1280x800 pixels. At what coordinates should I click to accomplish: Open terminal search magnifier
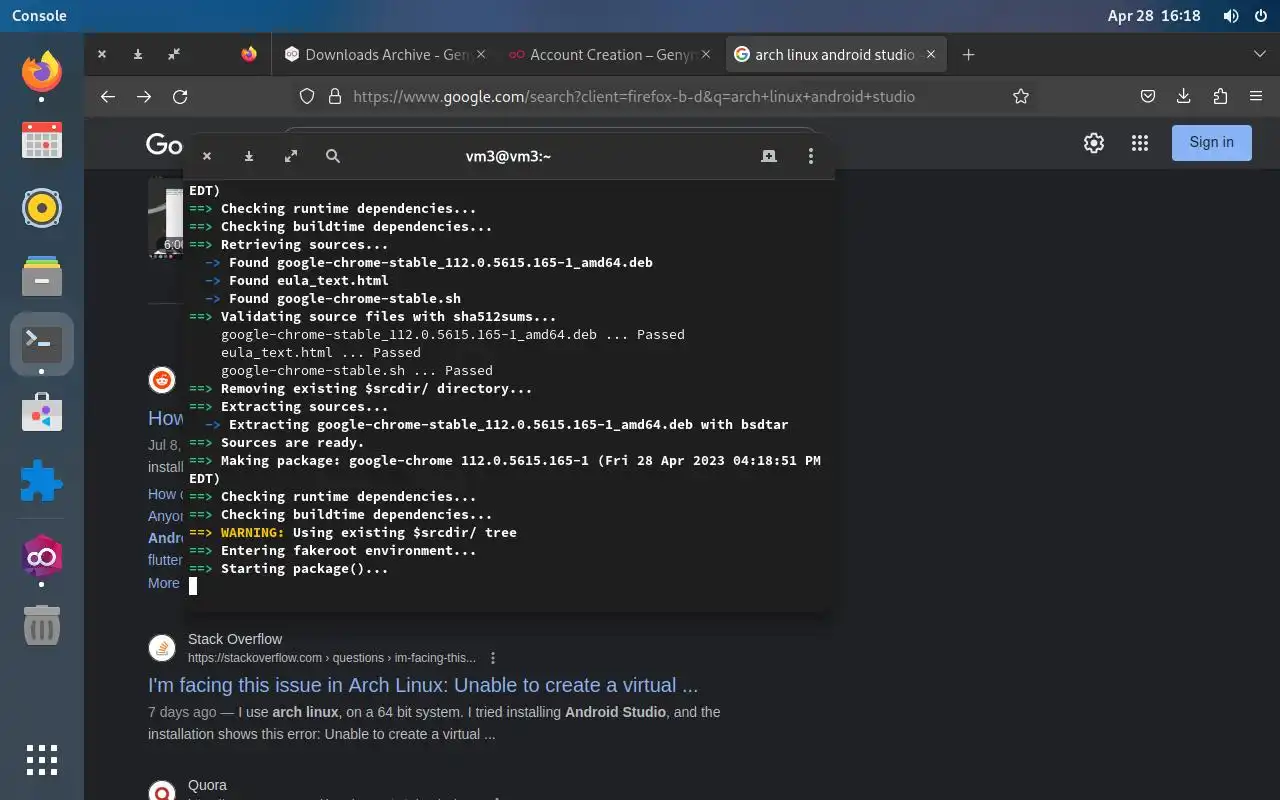coord(333,156)
